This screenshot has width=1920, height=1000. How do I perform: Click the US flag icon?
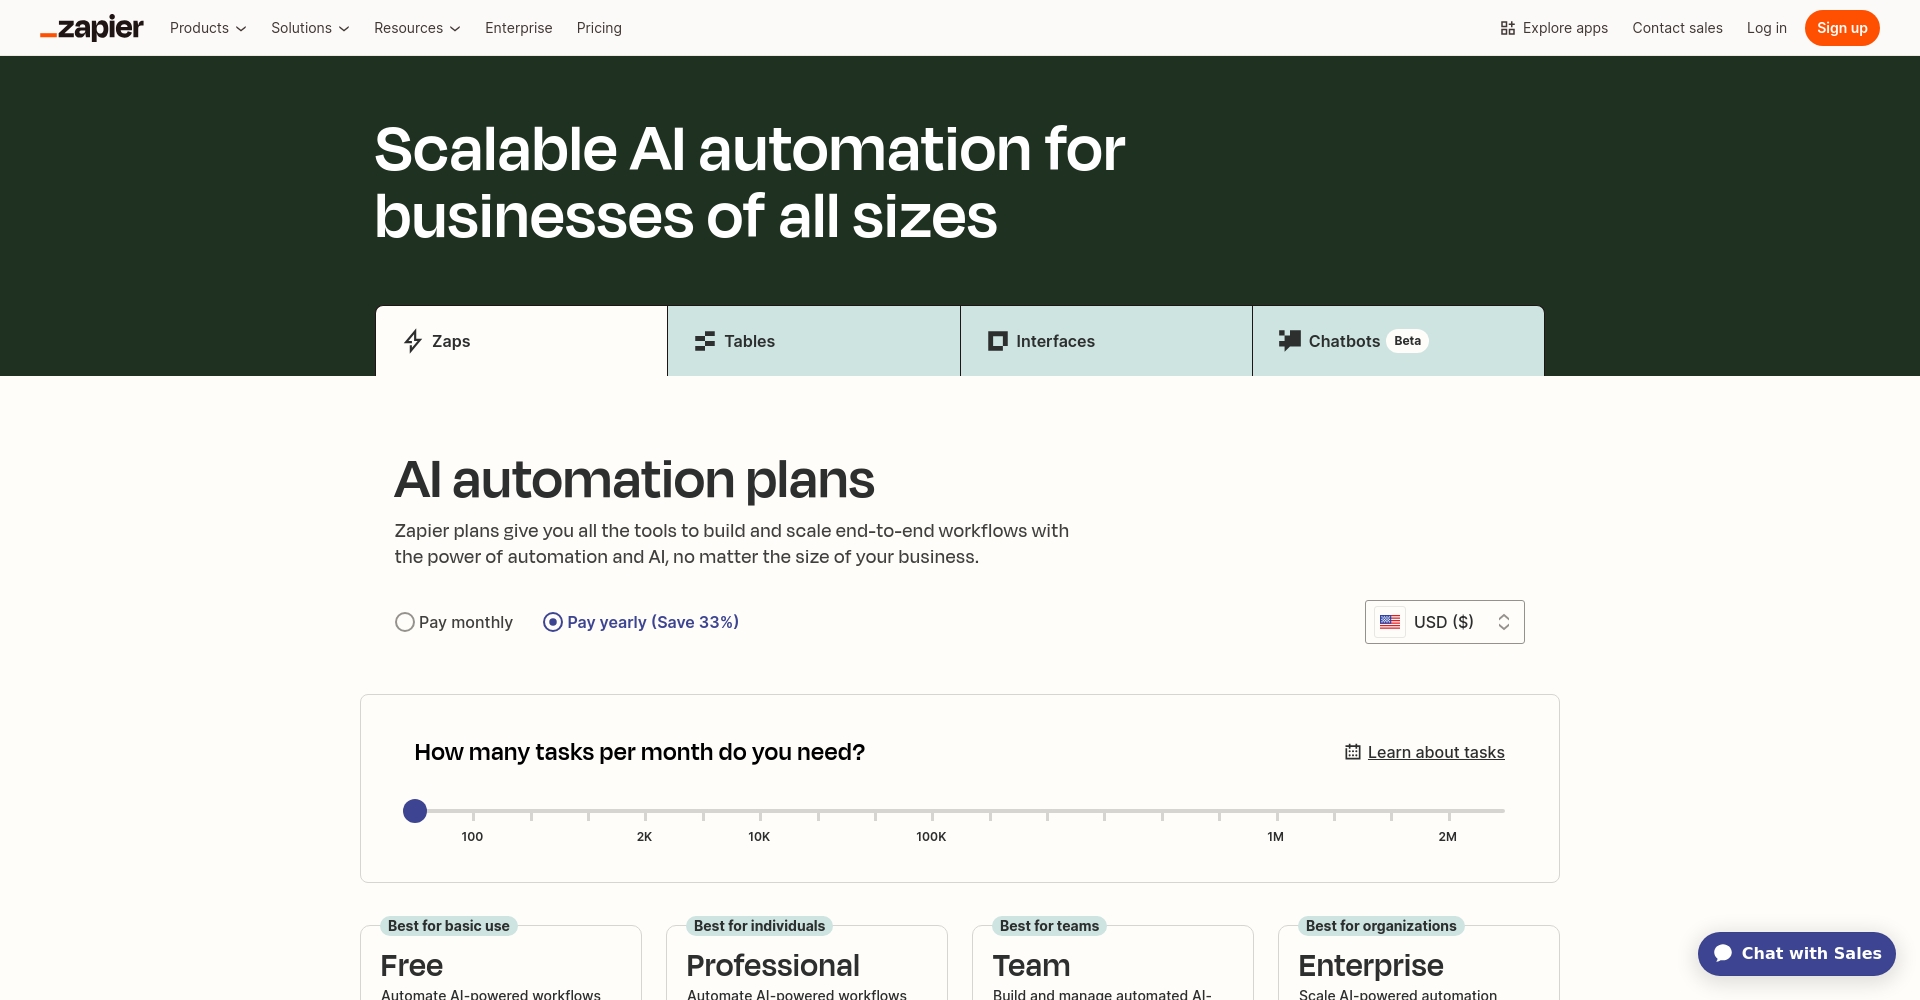(1390, 622)
